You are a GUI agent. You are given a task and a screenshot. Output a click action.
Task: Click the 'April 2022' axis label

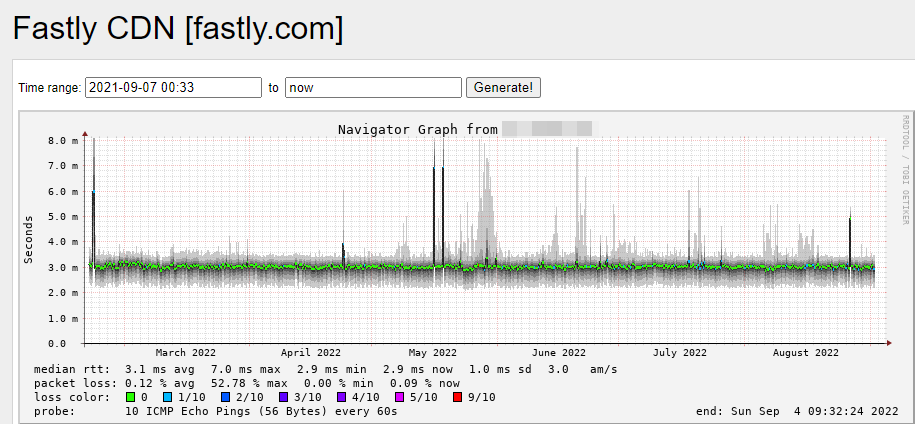tap(310, 353)
